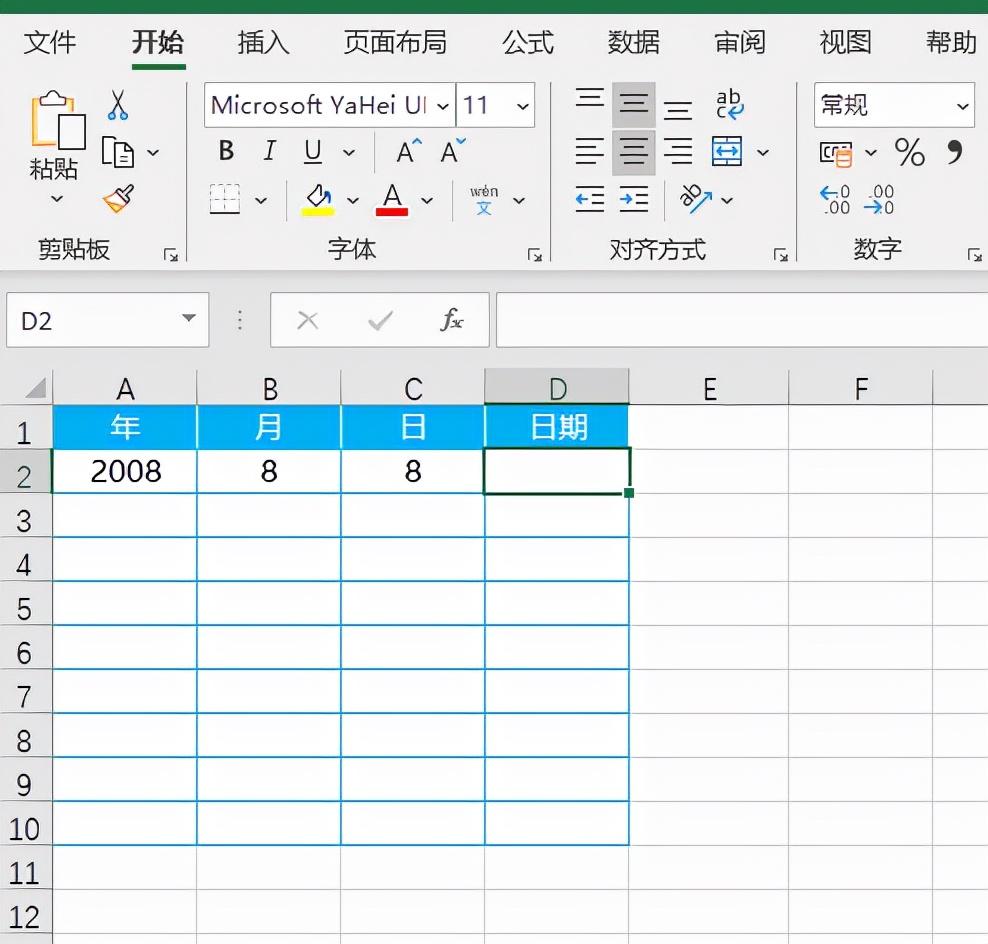Click the Wrap Text icon

(x=729, y=105)
